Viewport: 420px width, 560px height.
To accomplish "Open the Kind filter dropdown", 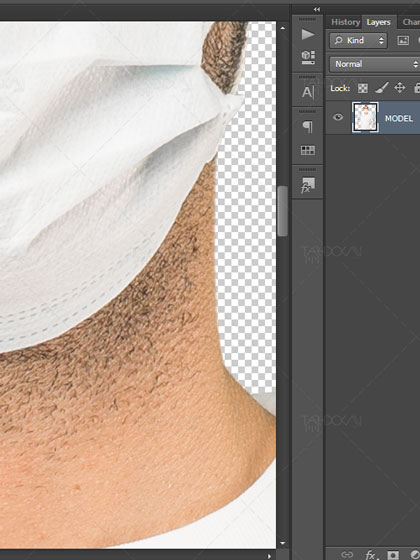I will (x=358, y=40).
